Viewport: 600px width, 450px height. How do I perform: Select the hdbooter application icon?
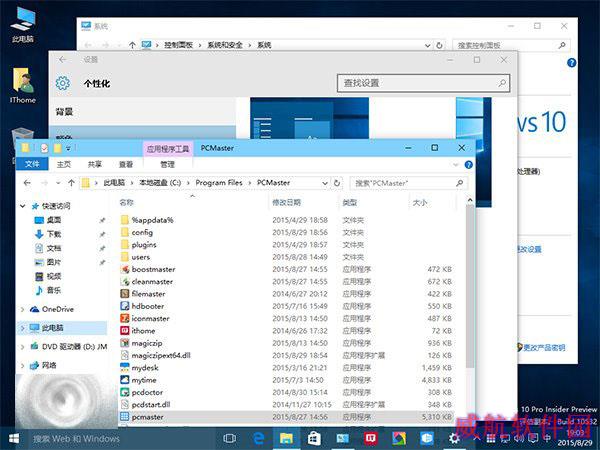125,306
